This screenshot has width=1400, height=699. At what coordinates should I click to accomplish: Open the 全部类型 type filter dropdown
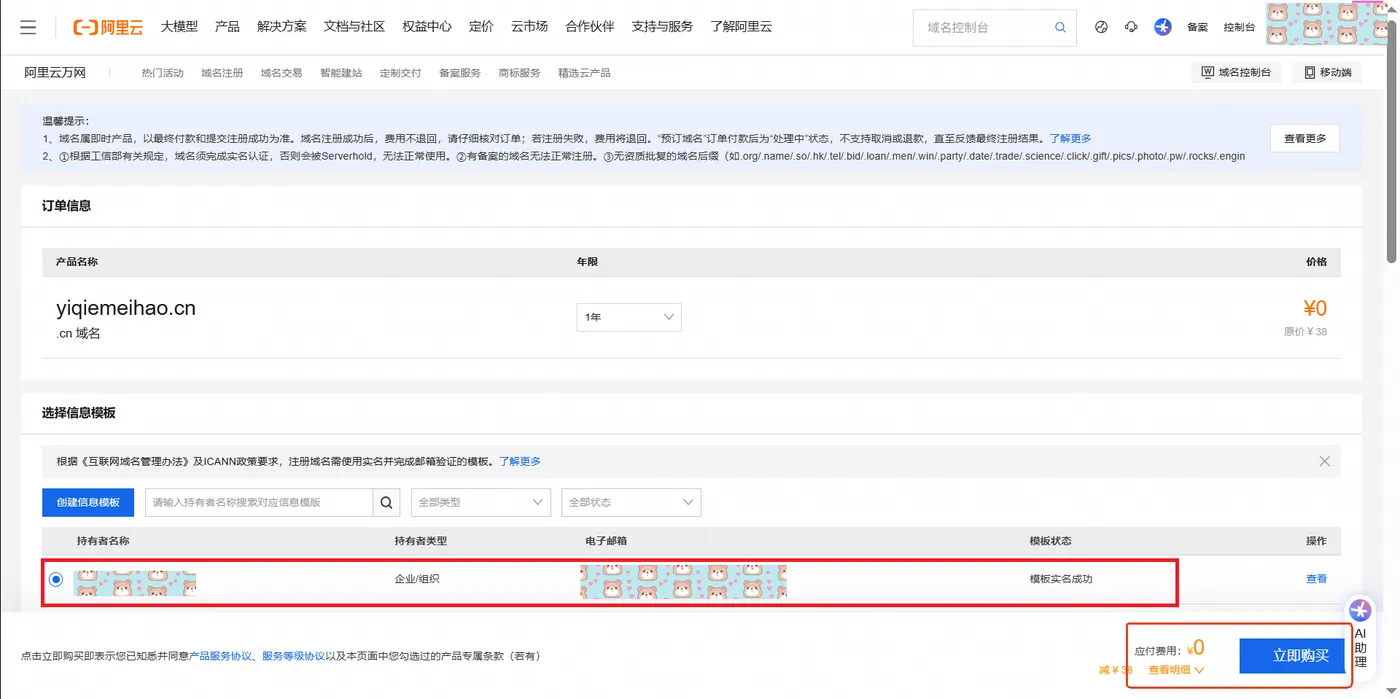point(480,502)
